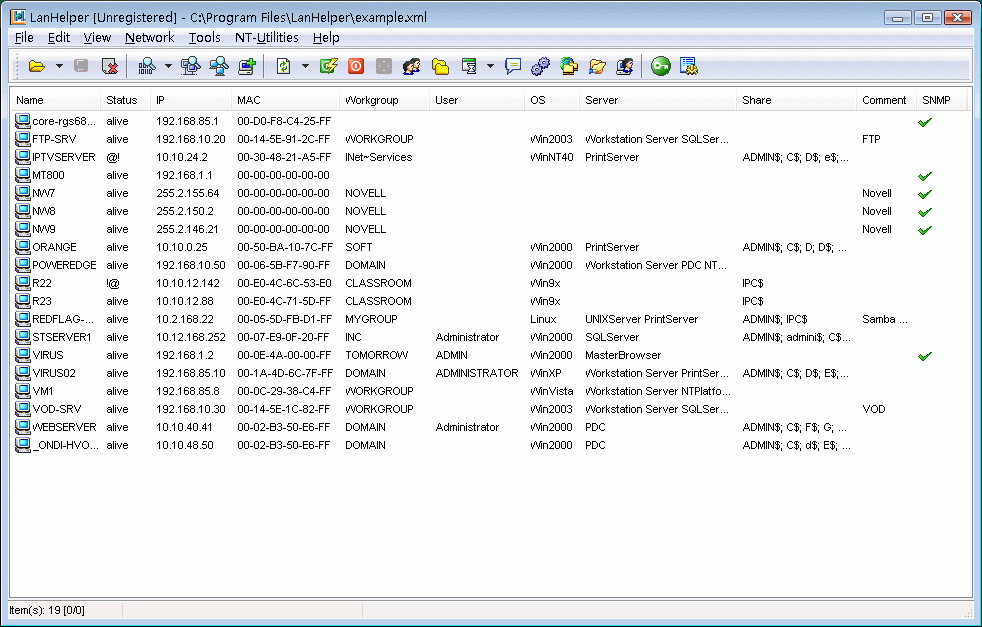Click the red shutdown power icon
982x627 pixels.
point(355,67)
